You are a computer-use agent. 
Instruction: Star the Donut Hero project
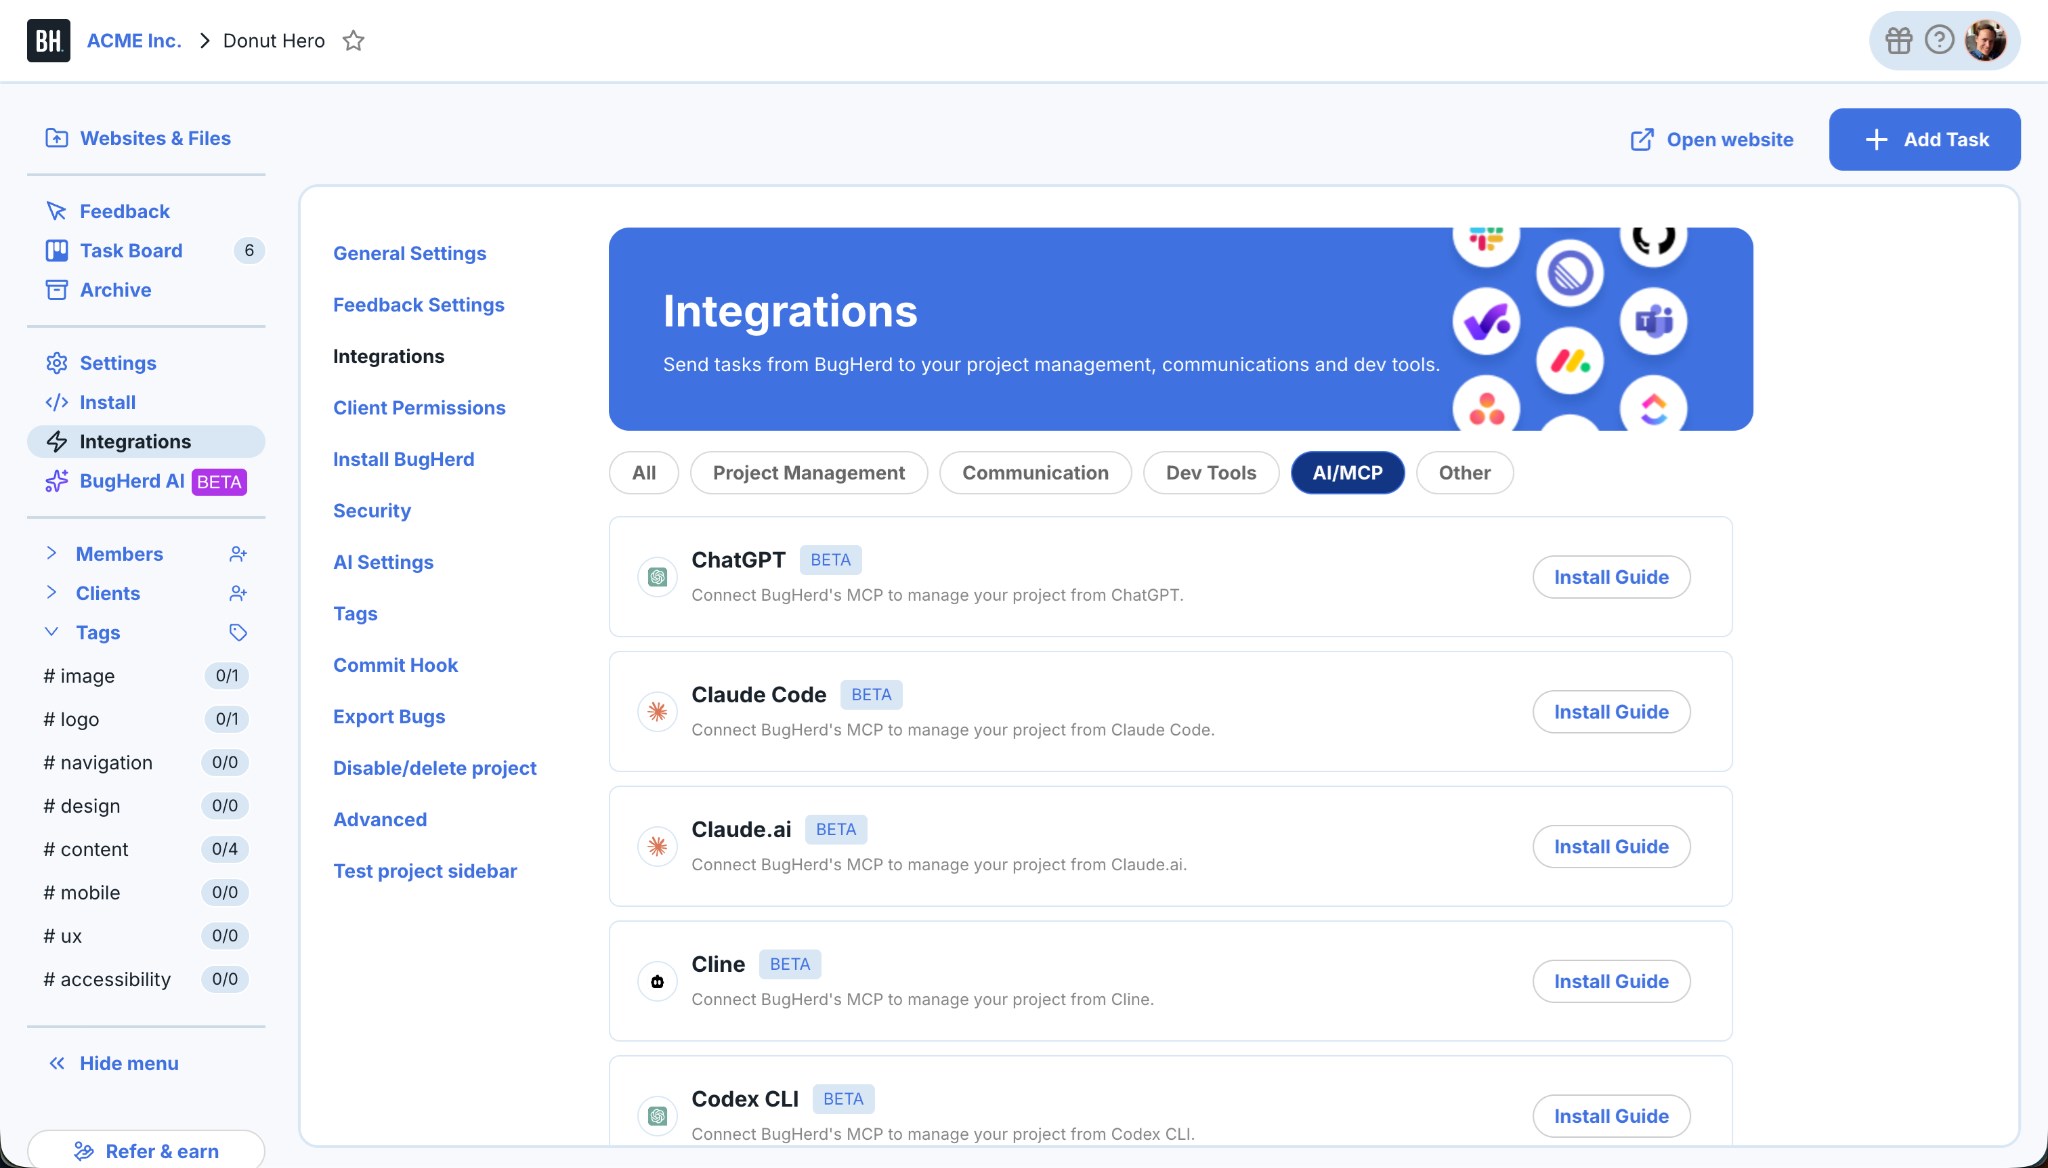[353, 41]
